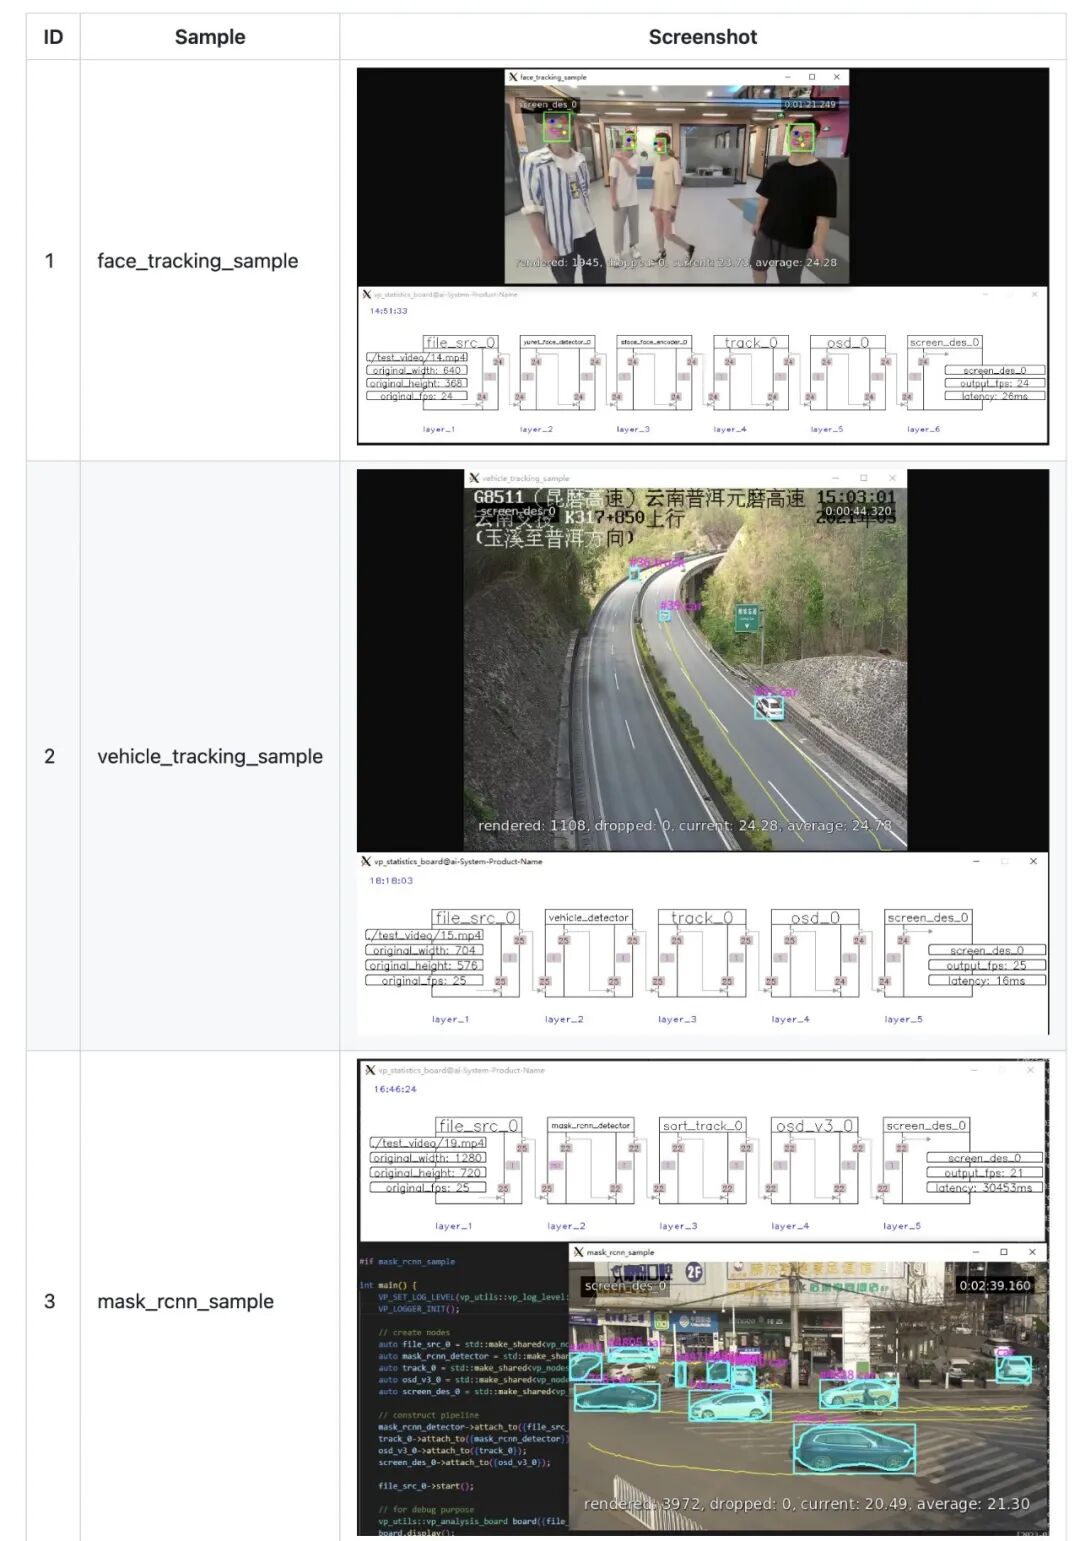The height and width of the screenshot is (1541, 1080).
Task: Click 'latency: 30453ms' entry
Action: (985, 1187)
